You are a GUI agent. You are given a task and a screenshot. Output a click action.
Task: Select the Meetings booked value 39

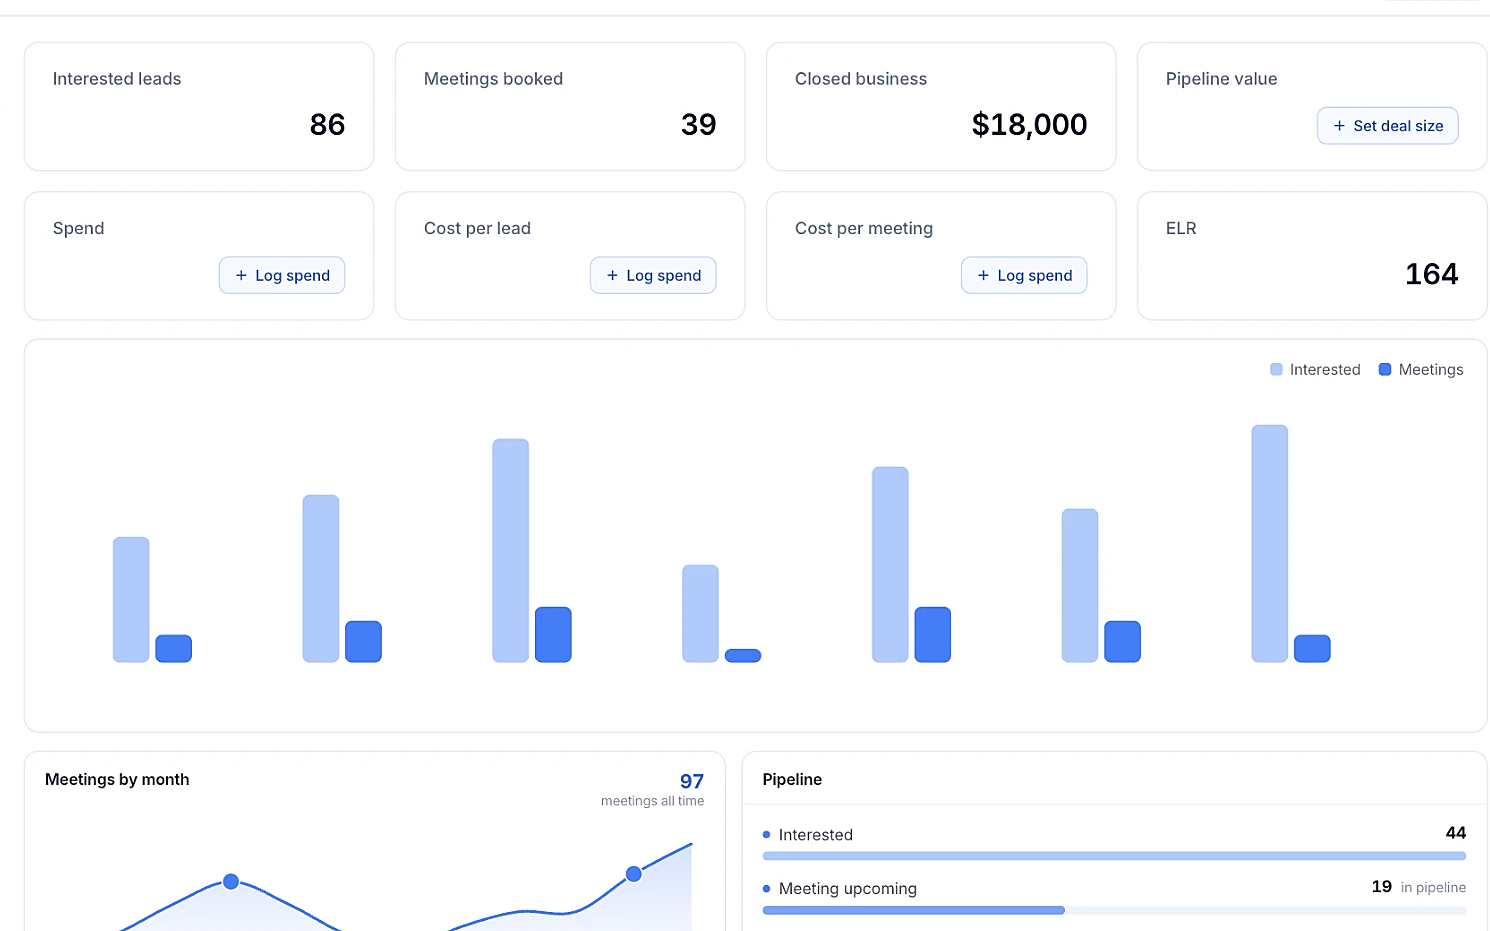(698, 124)
